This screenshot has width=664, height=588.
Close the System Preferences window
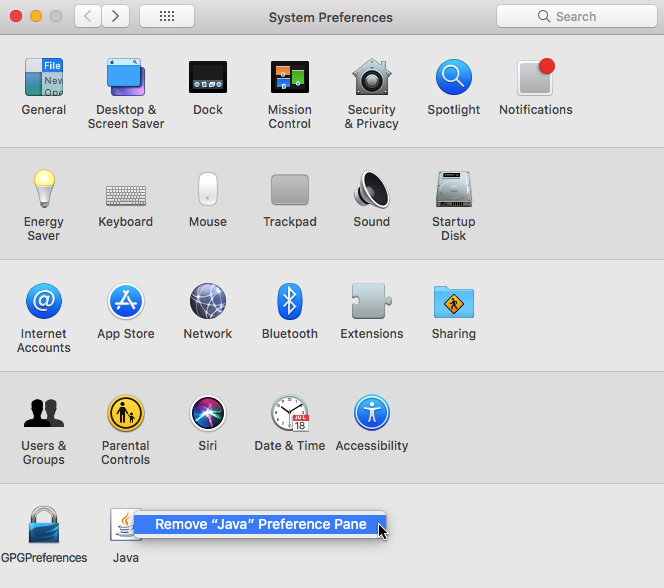coord(16,16)
